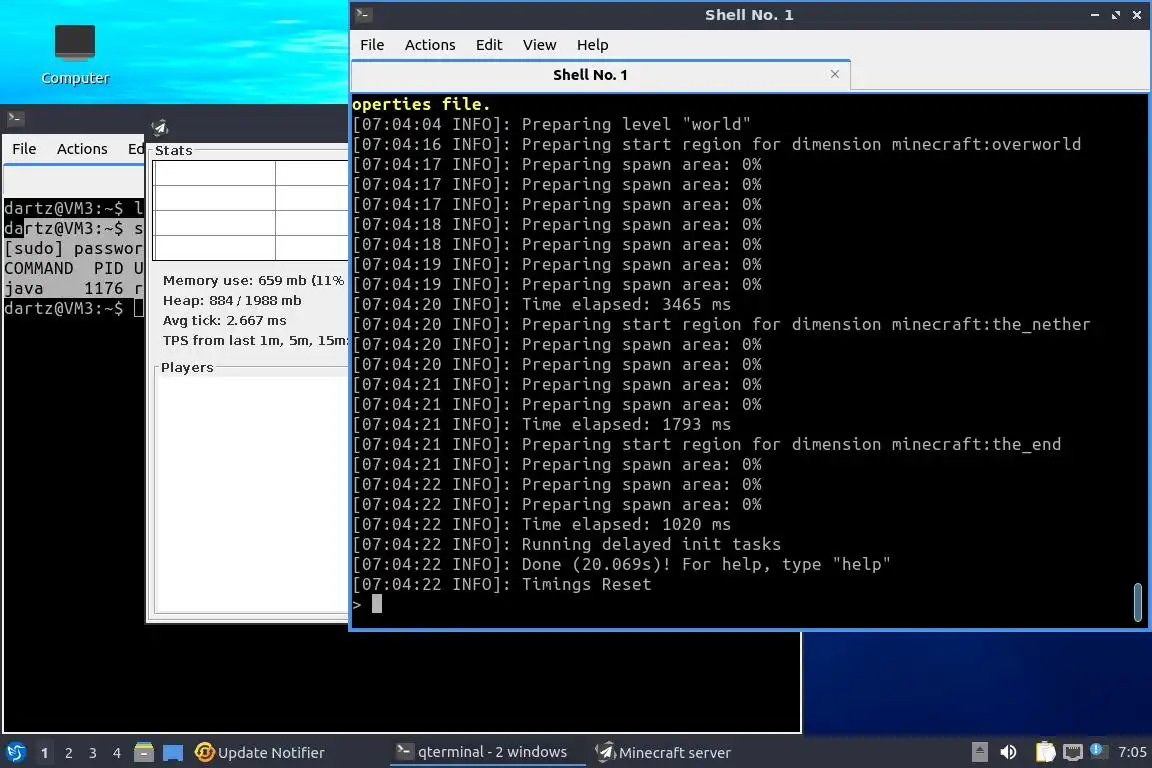Switch to workspace 1

click(x=44, y=753)
